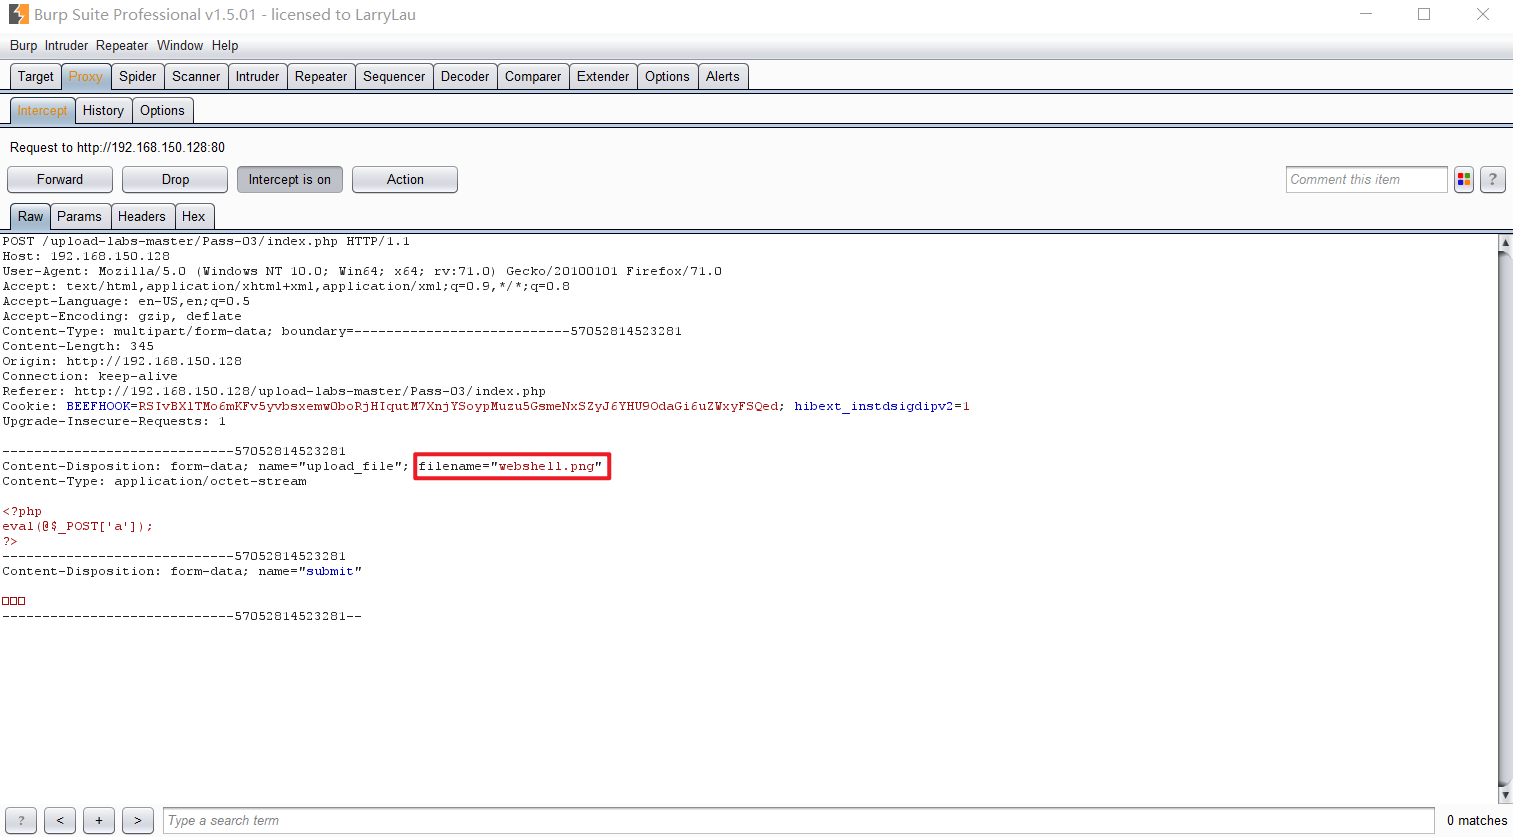The width and height of the screenshot is (1513, 837).
Task: Click the help question mark beside comment field
Action: pos(1492,179)
